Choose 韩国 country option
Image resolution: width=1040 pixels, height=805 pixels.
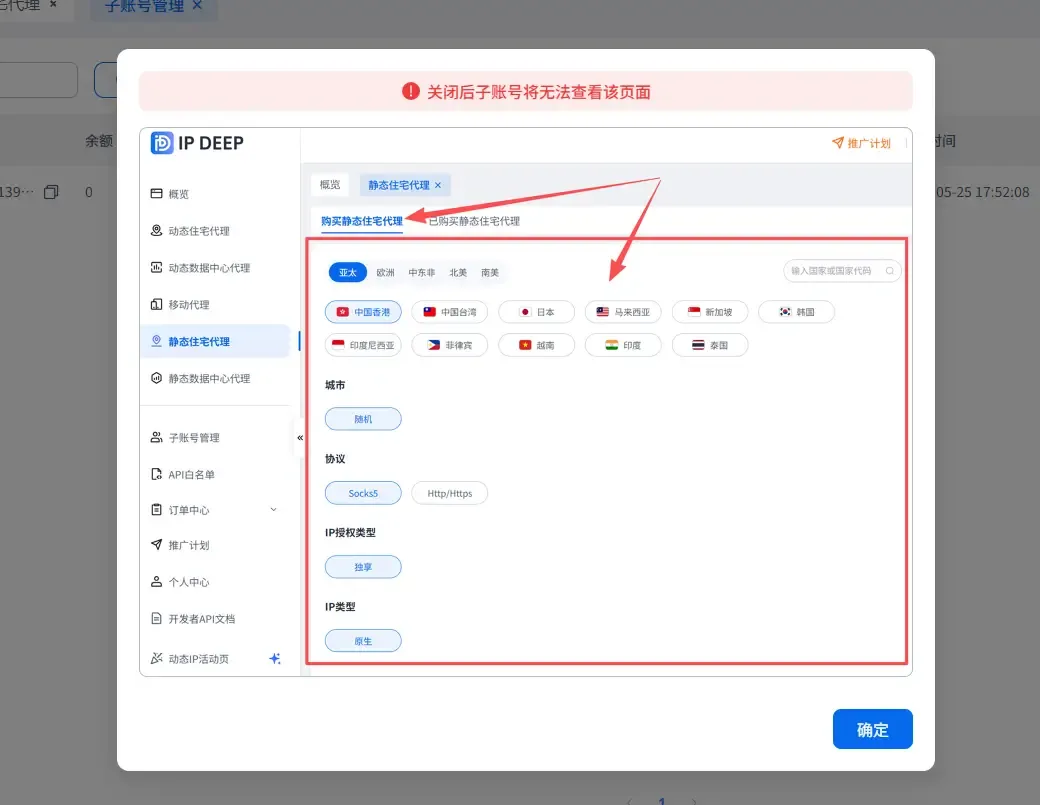coord(797,312)
